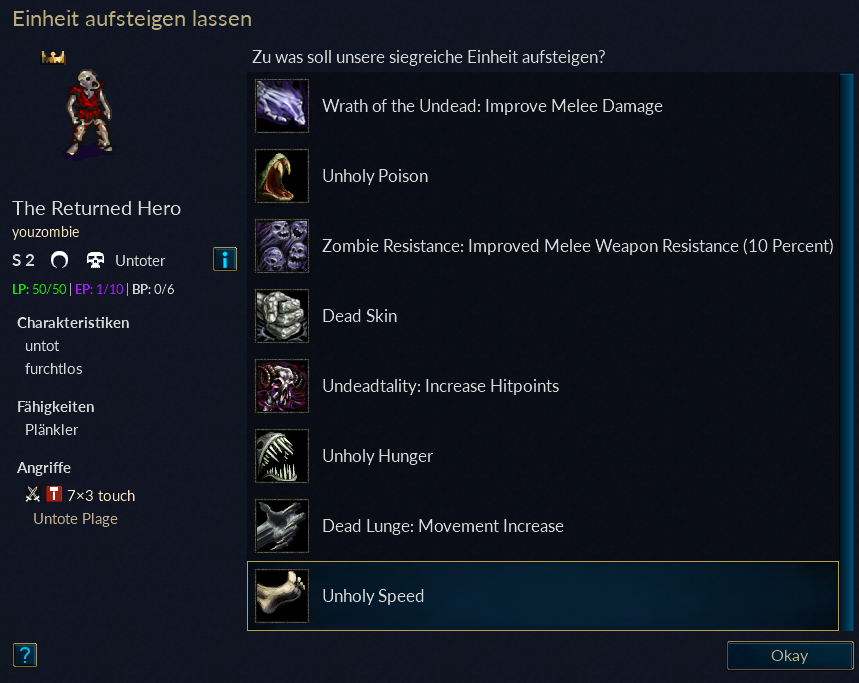Click the Untote Plage attack special
The width and height of the screenshot is (859, 683).
click(76, 519)
